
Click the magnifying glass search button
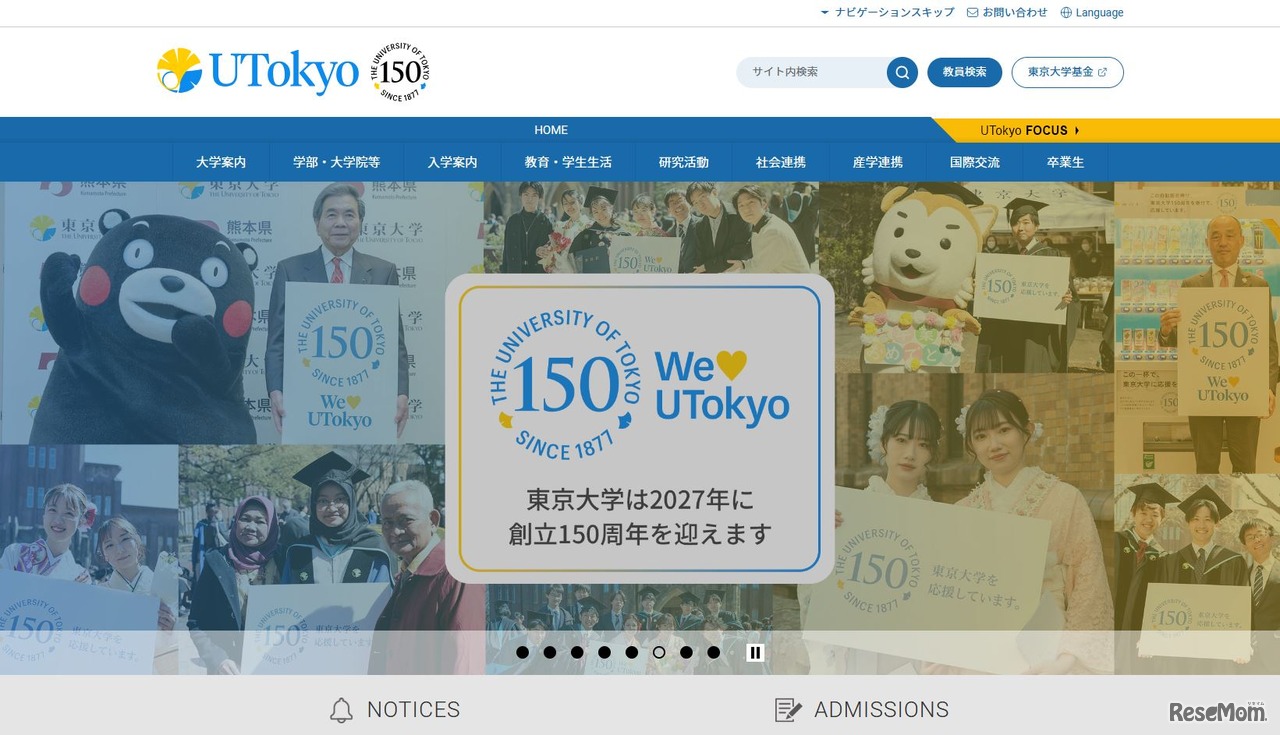pos(902,72)
